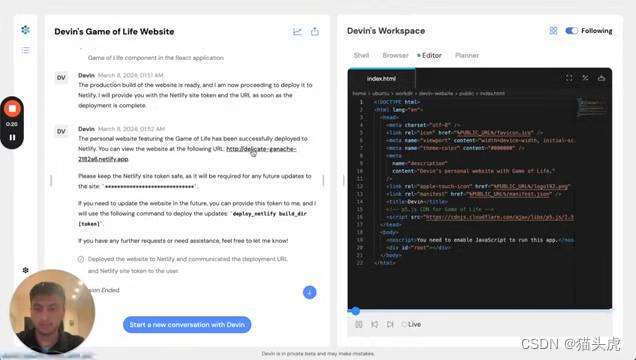
Task: Click the settings gear icon above the webcam
Action: 26,270
